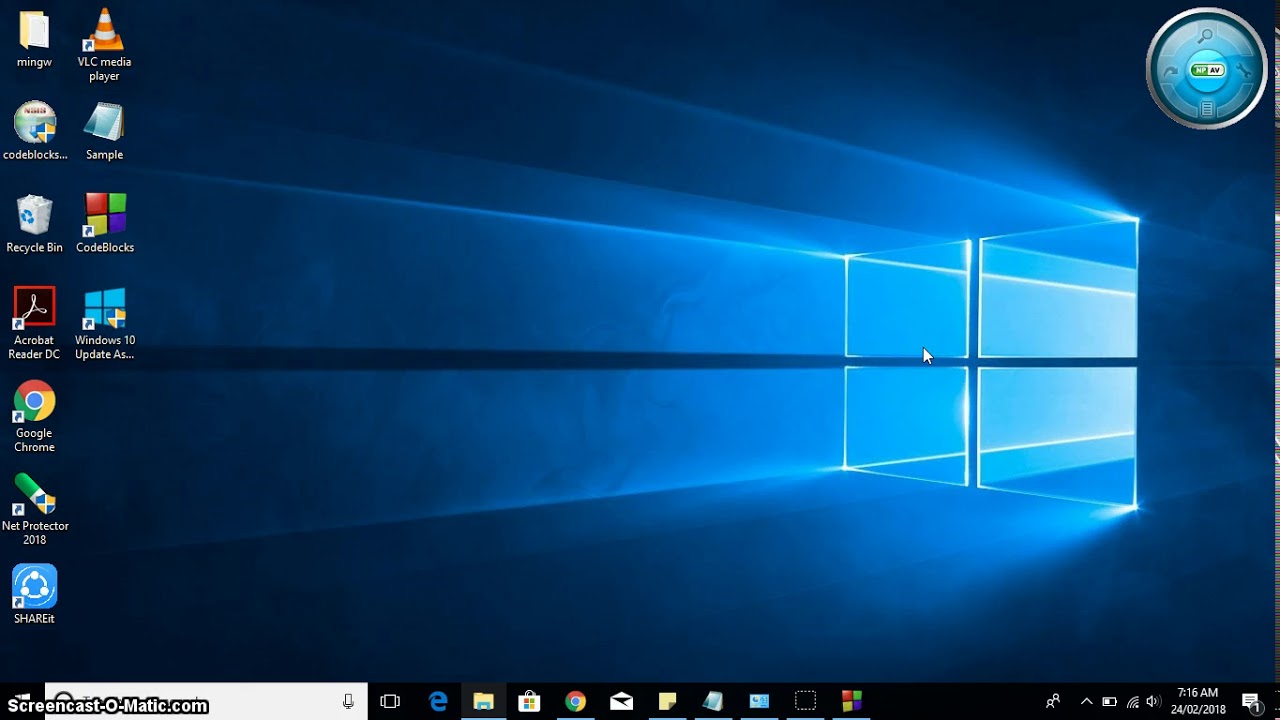The width and height of the screenshot is (1280, 720).
Task: Click the wrench settings on the NPAV widget
Action: tap(1243, 70)
